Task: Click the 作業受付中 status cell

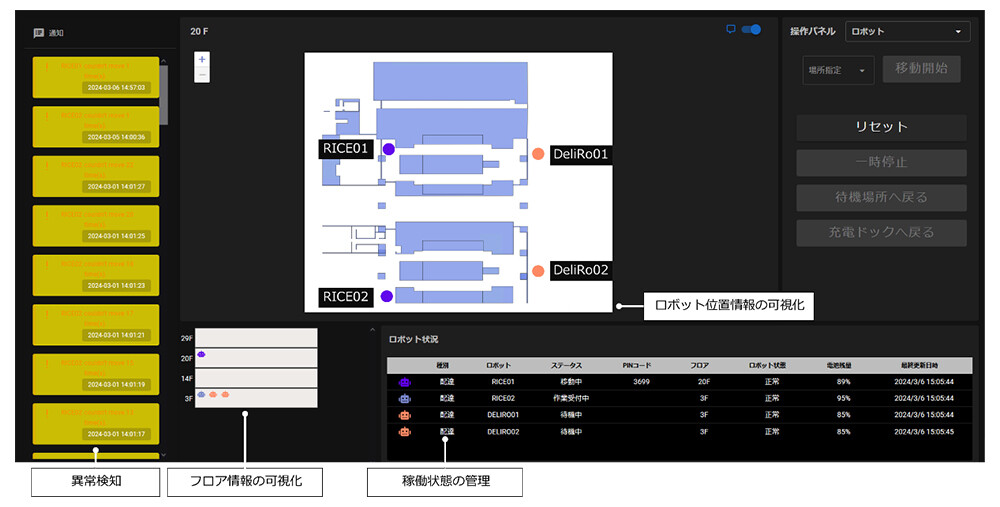Action: pyautogui.click(x=571, y=399)
